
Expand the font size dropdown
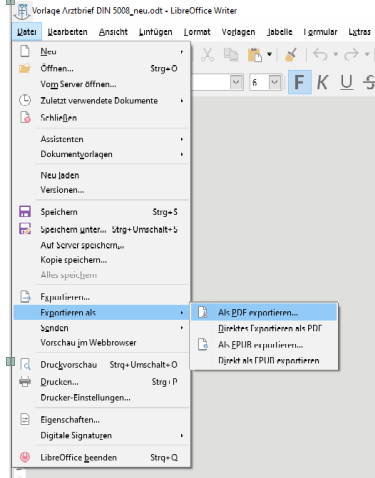(275, 82)
